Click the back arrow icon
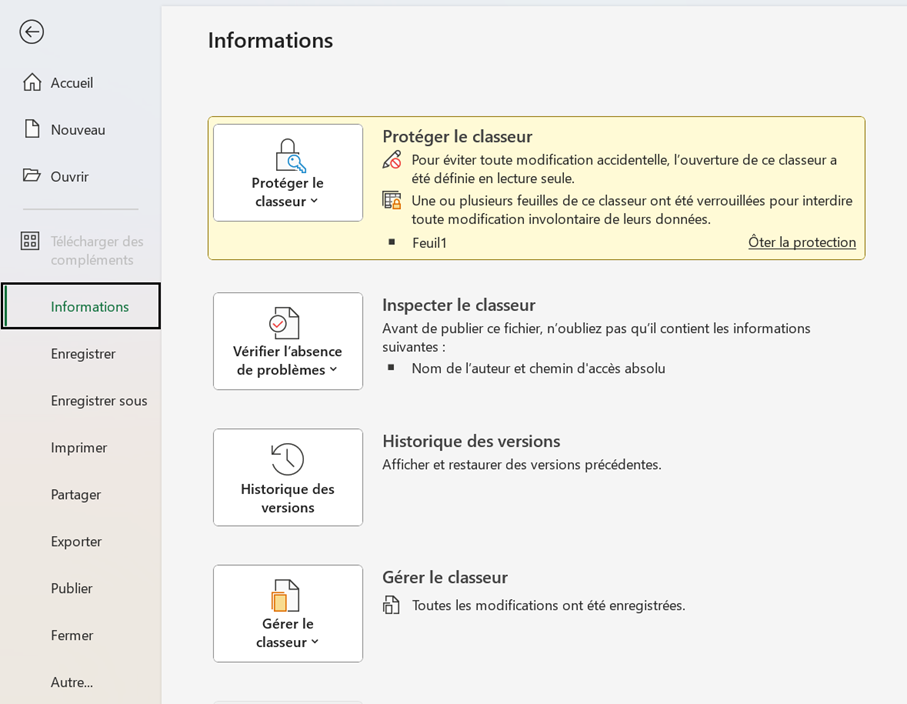Viewport: 907px width, 704px height. coord(31,32)
